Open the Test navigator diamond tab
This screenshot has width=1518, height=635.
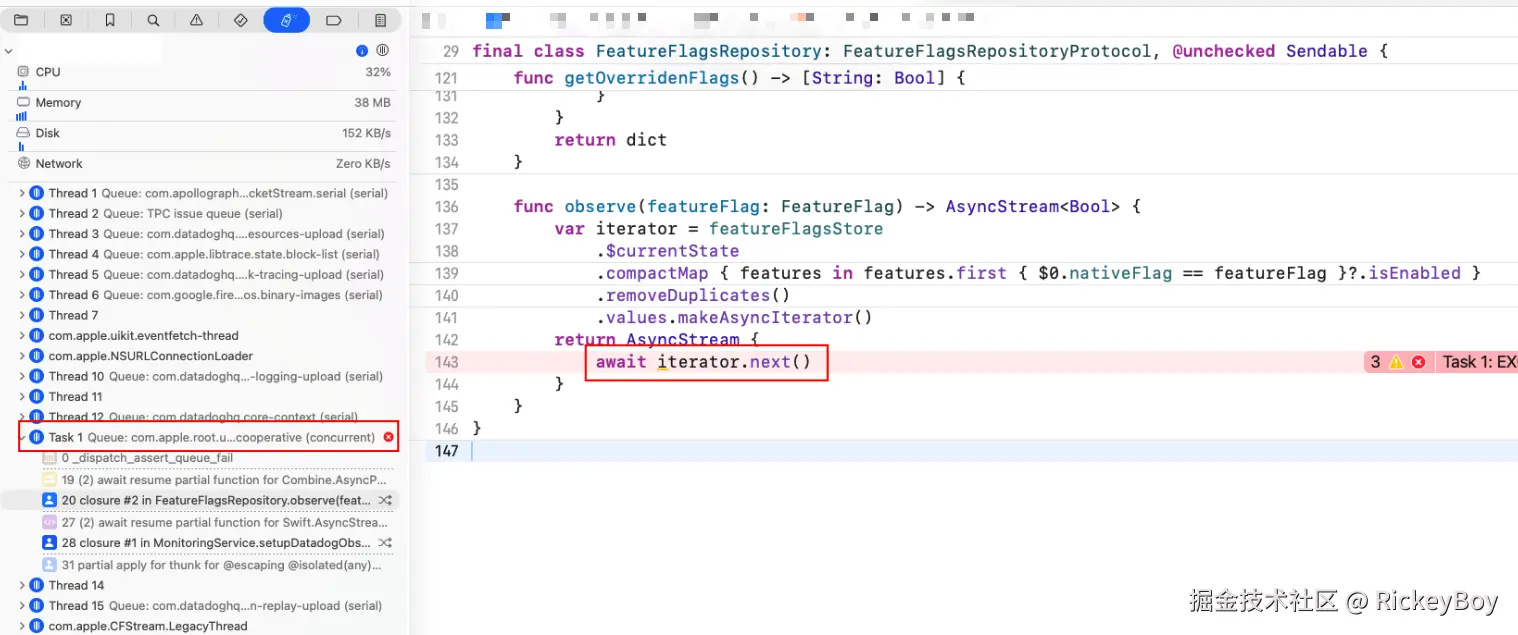pos(240,20)
